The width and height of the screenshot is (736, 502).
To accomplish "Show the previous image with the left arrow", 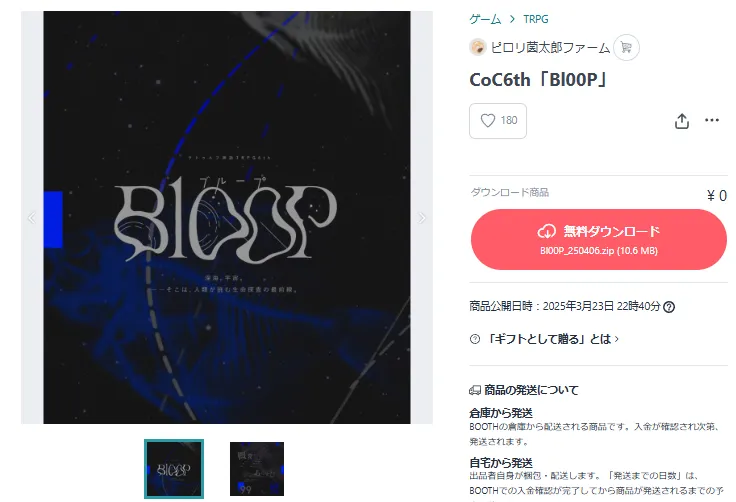I will [31, 218].
